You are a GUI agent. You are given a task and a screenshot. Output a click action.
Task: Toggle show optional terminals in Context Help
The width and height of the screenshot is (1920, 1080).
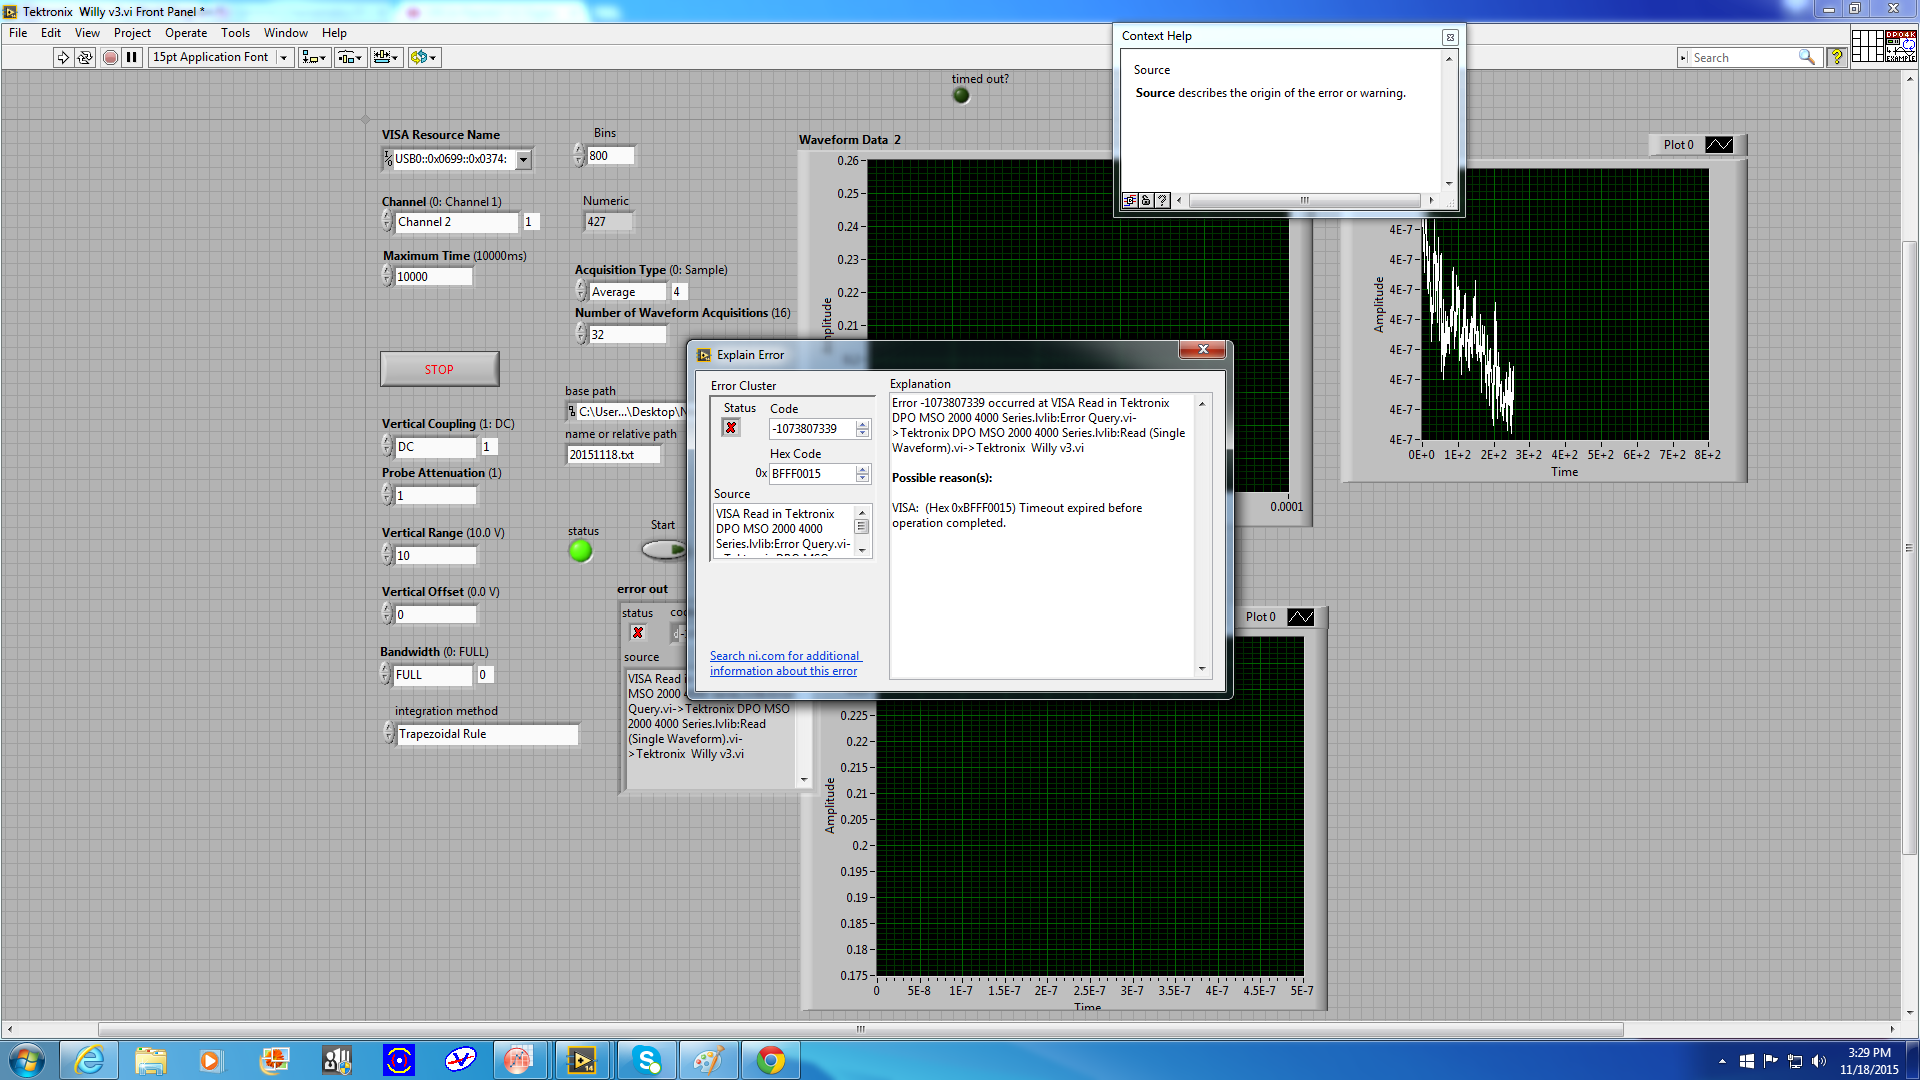click(x=1130, y=201)
